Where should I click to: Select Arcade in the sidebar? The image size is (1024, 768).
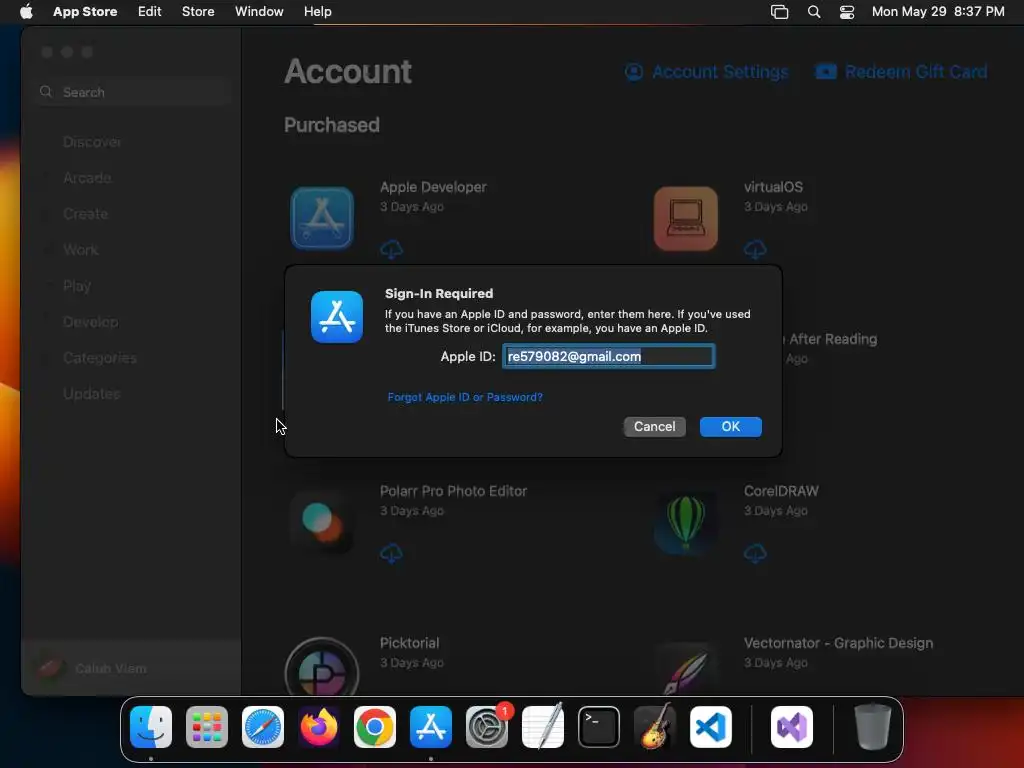[87, 178]
